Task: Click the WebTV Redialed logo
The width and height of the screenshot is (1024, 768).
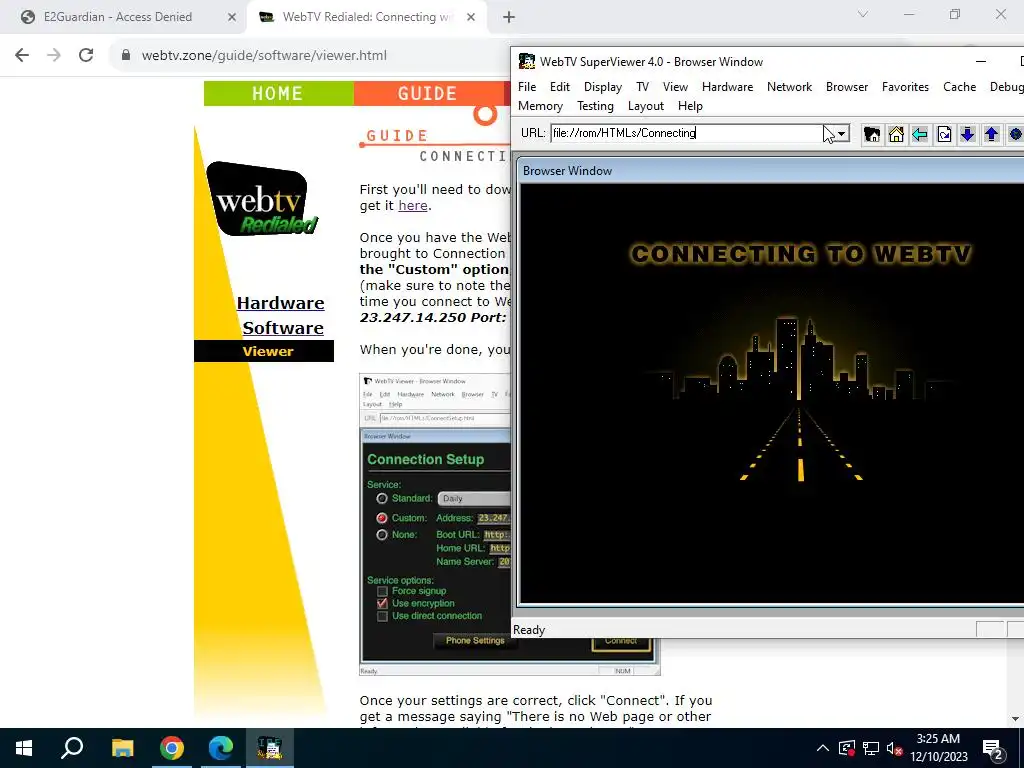Action: click(262, 199)
